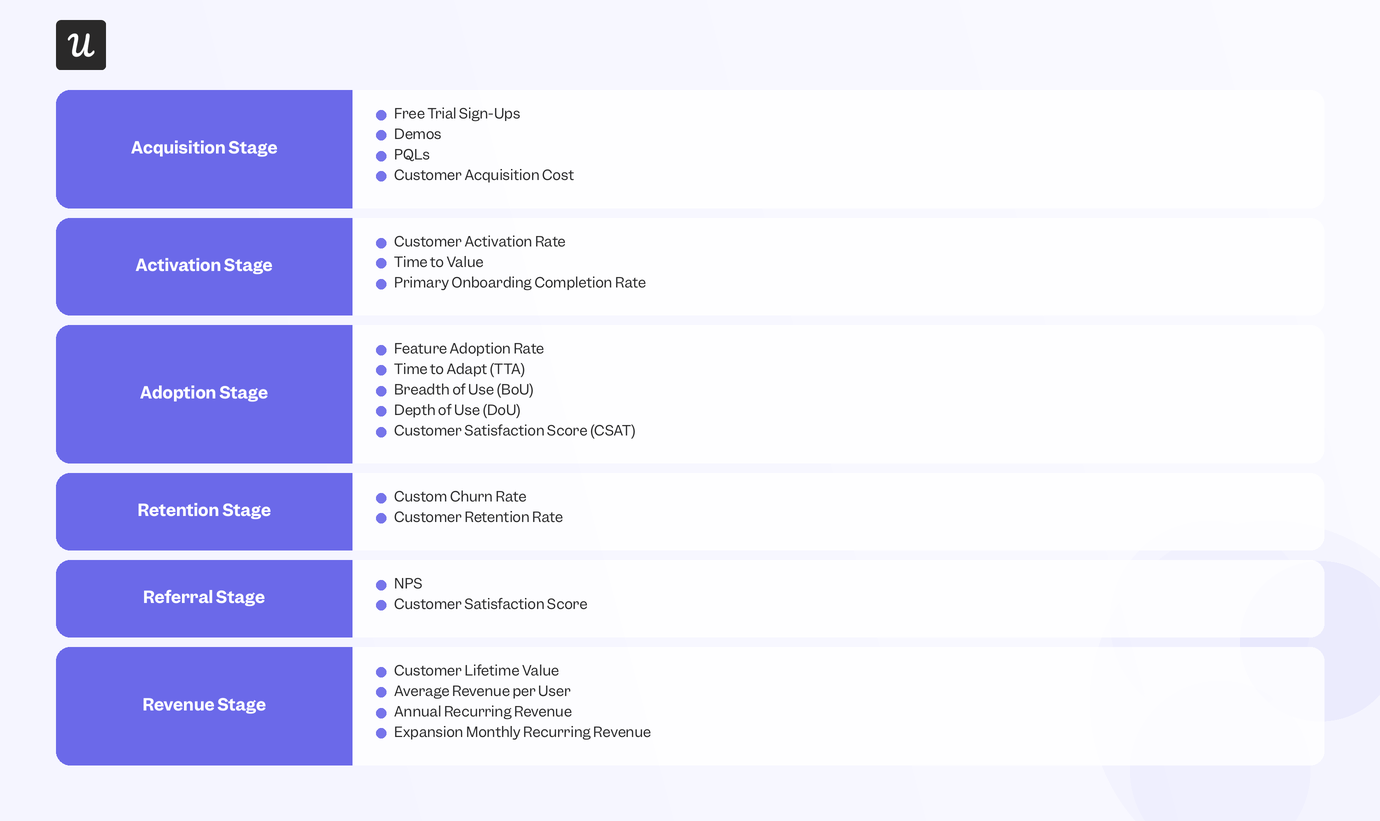This screenshot has width=1380, height=821.
Task: Click the Customer Acquisition Cost item
Action: coord(484,175)
